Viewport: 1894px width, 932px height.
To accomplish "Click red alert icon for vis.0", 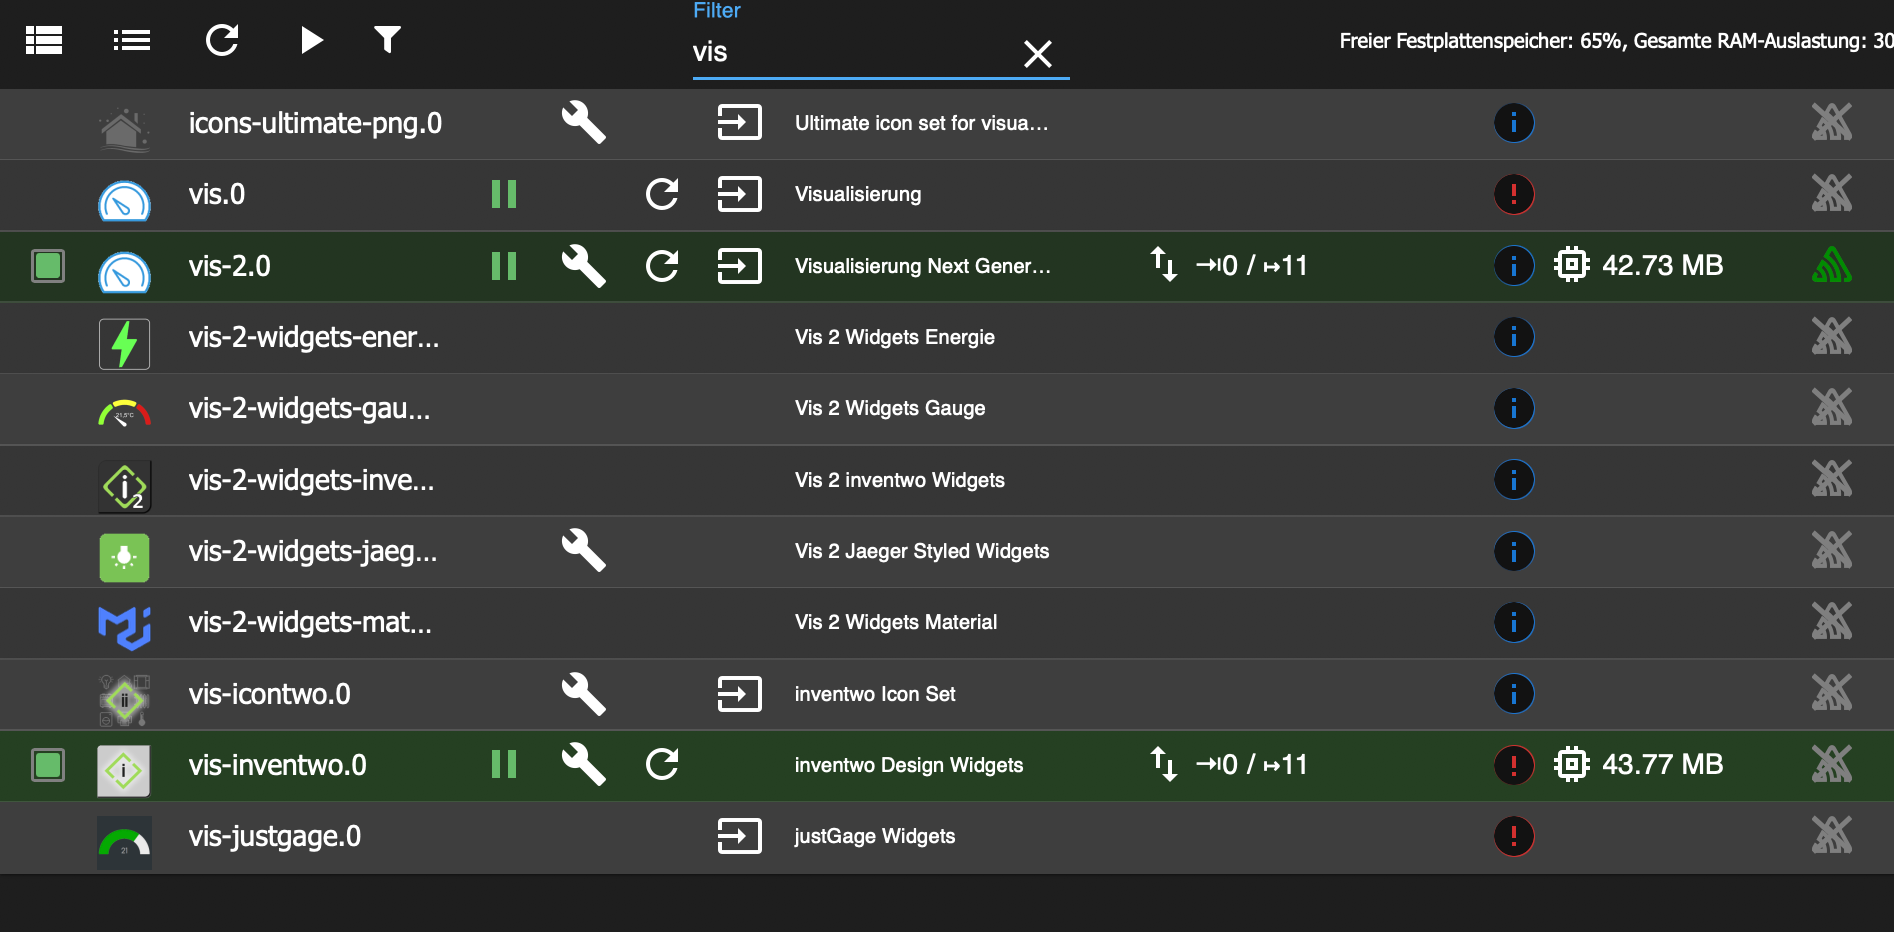I will 1513,194.
